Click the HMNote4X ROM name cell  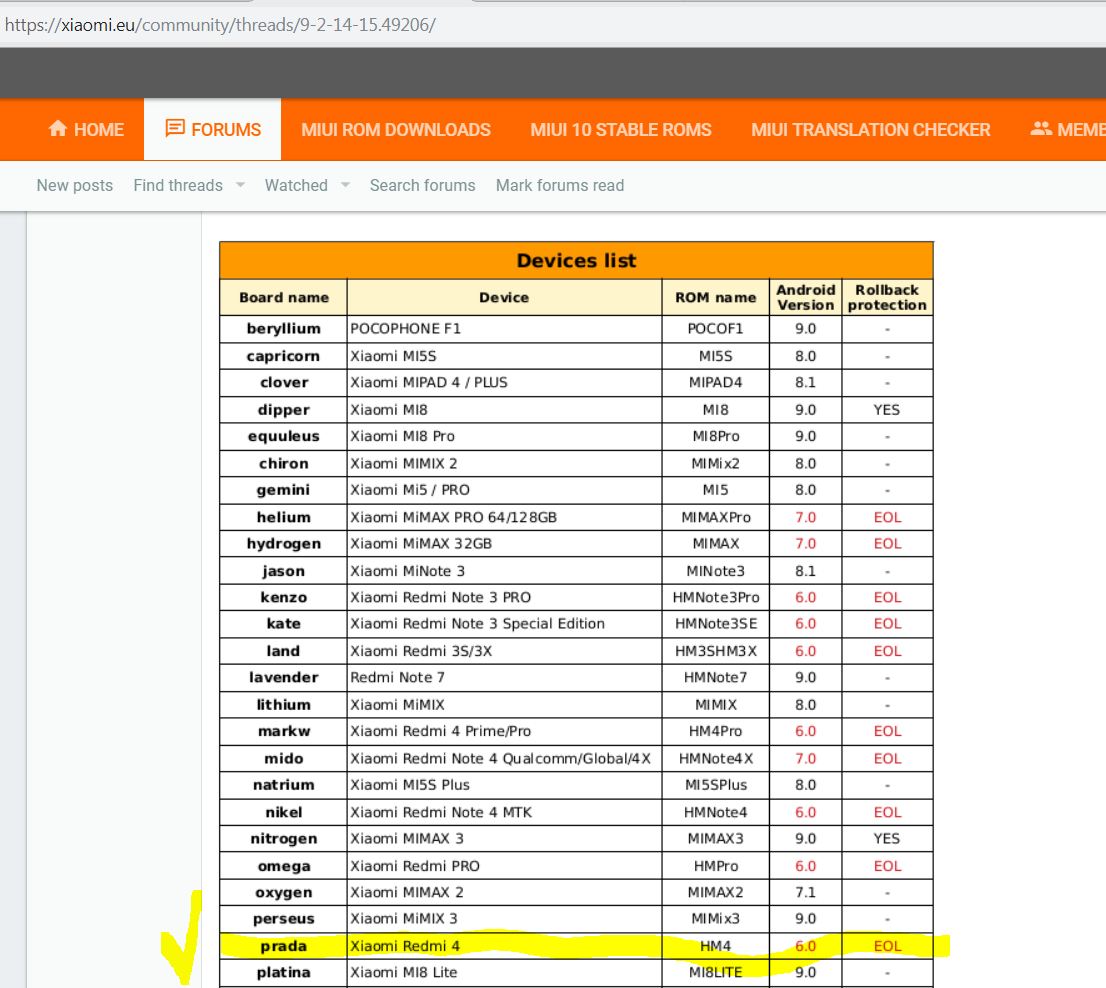click(716, 758)
